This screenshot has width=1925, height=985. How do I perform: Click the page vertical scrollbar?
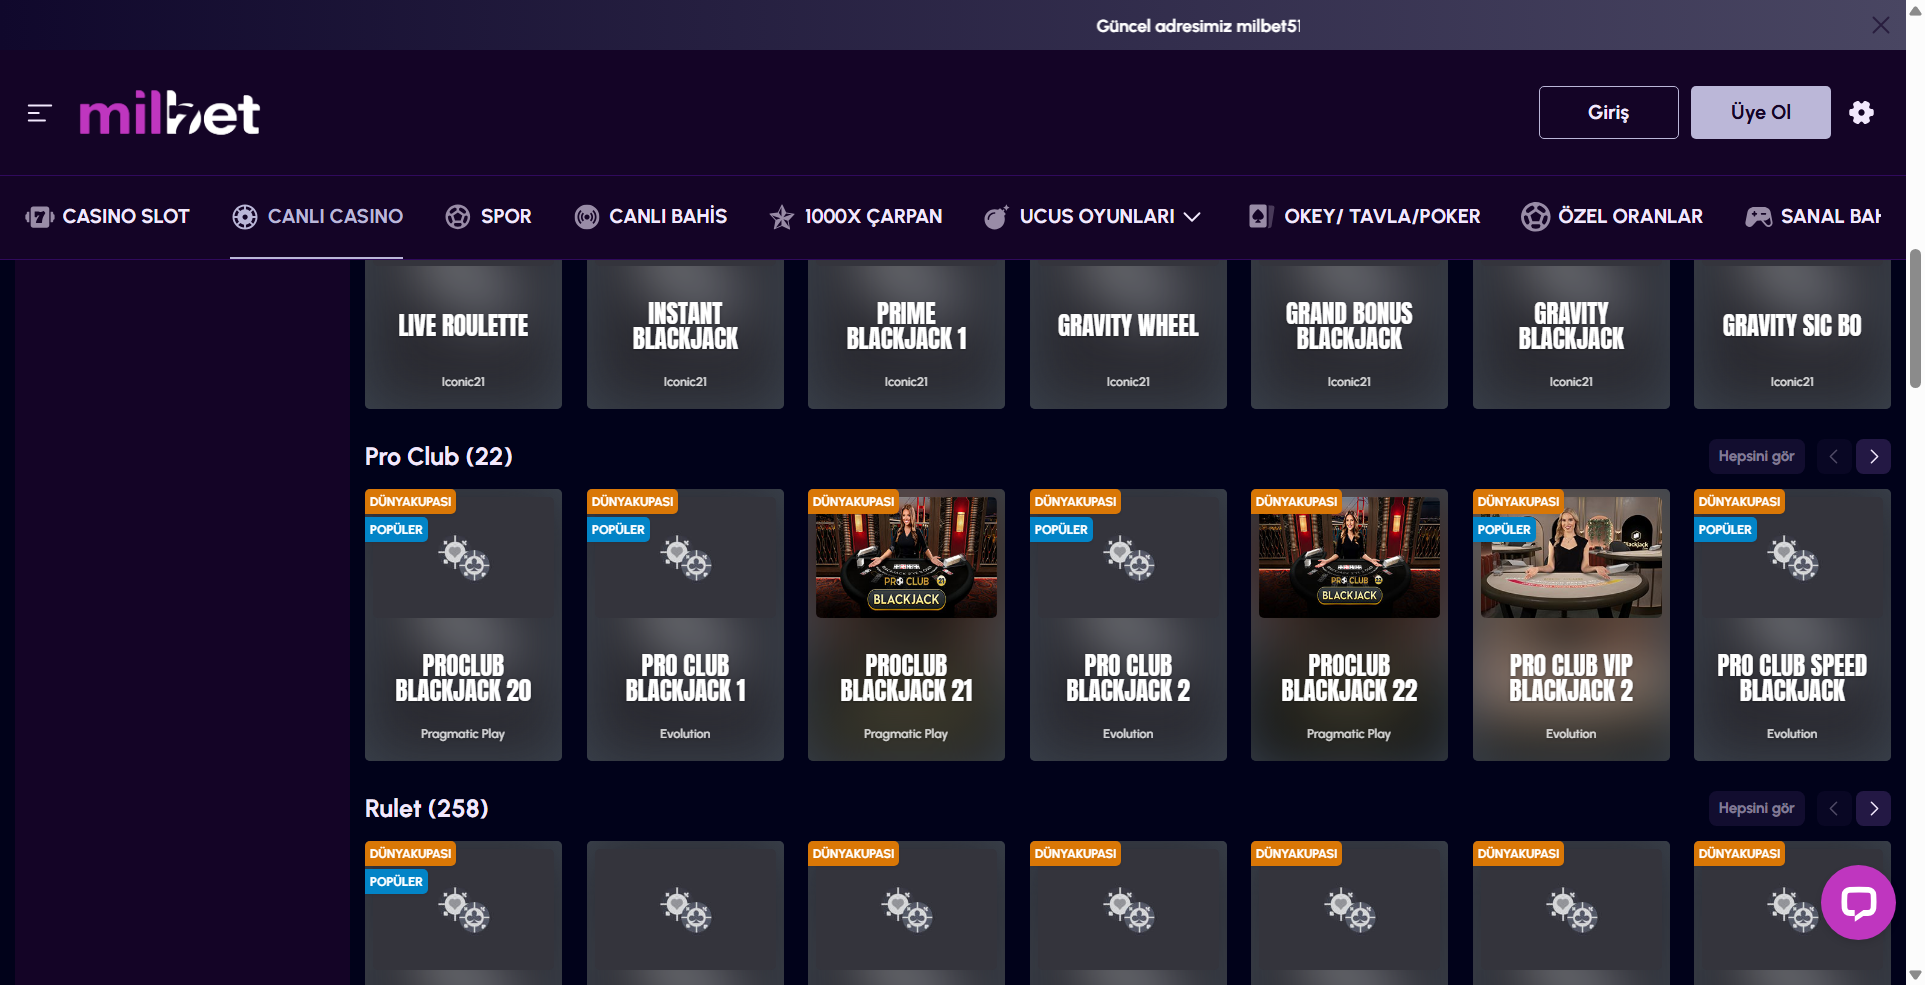[x=1915, y=318]
